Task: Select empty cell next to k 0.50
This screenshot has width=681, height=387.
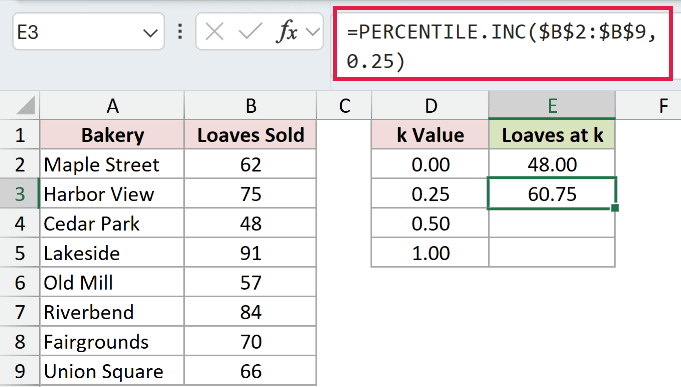Action: click(552, 224)
